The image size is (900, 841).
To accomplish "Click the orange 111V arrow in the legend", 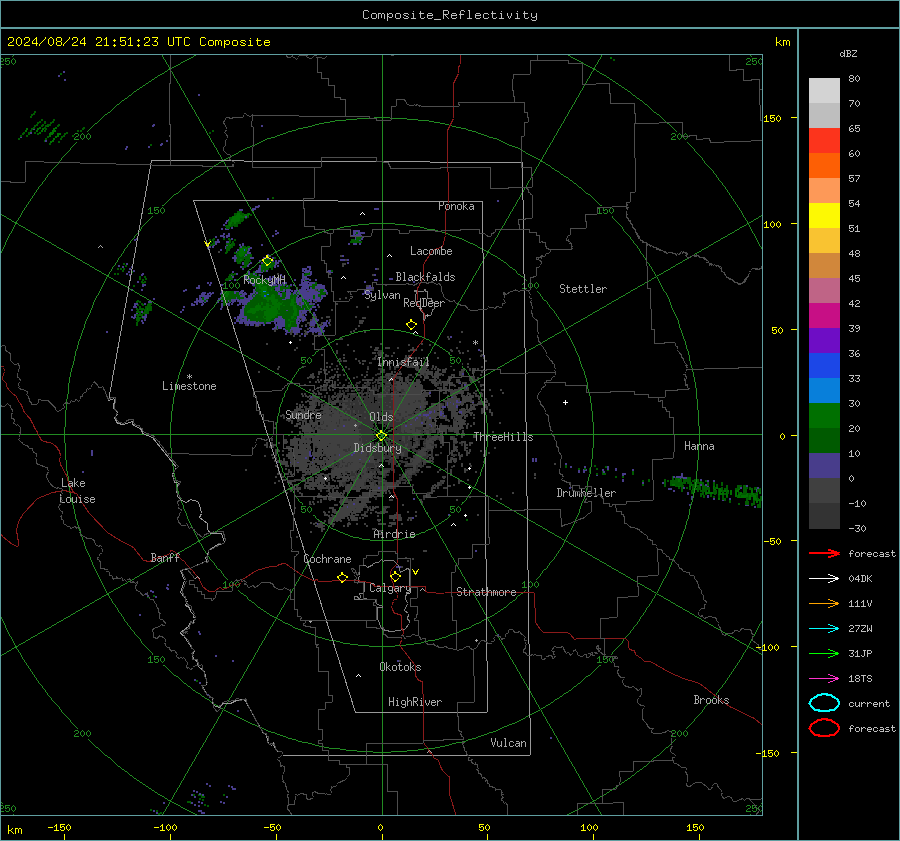I will click(x=824, y=603).
